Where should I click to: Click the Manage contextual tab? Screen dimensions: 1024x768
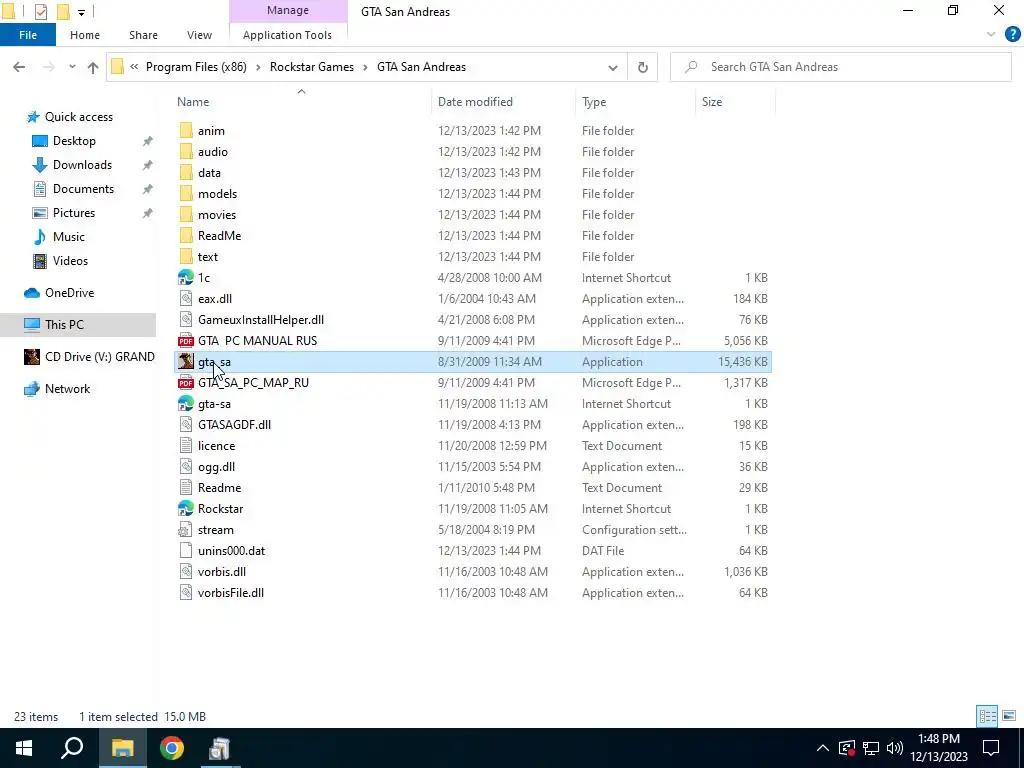[x=288, y=10]
